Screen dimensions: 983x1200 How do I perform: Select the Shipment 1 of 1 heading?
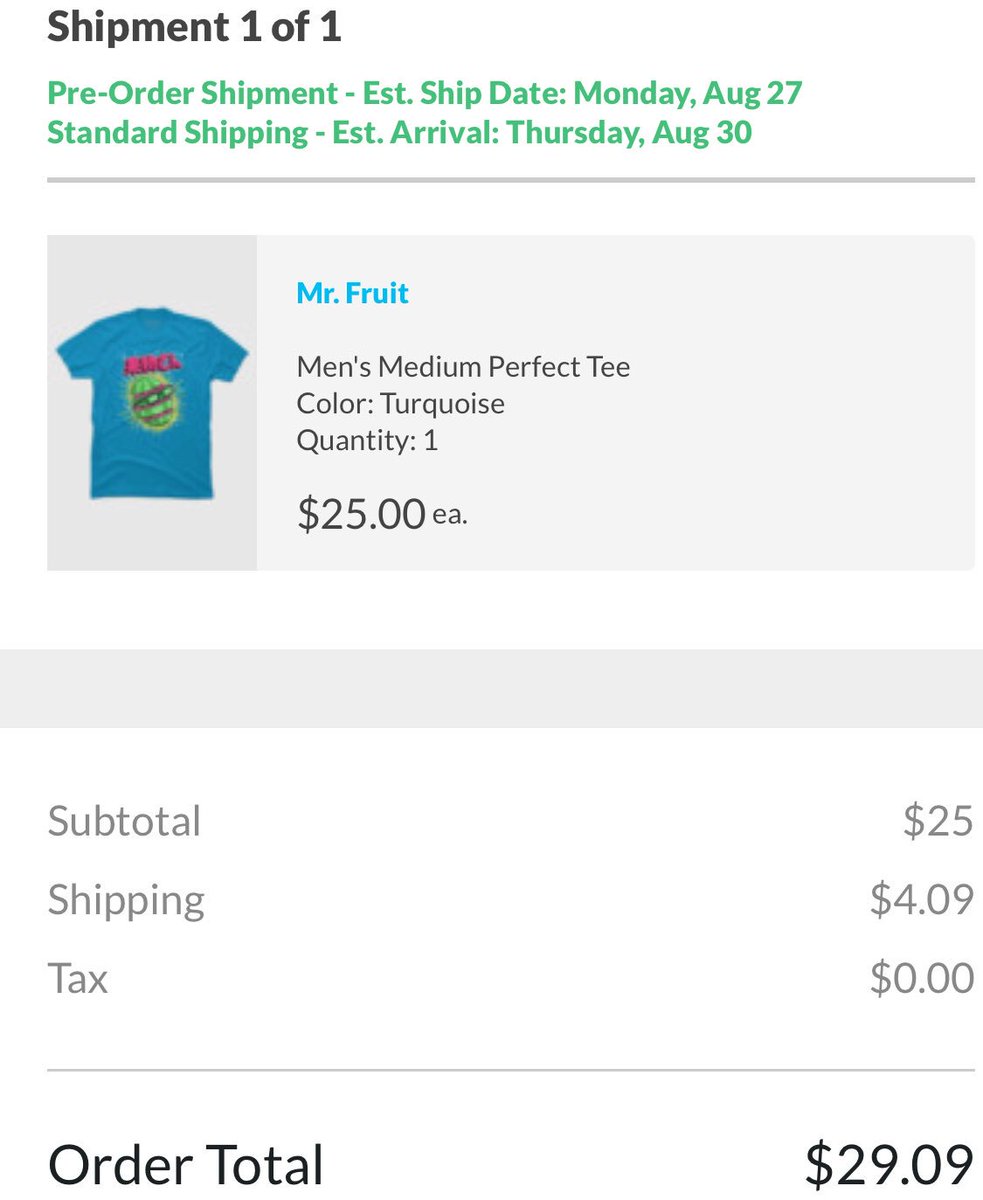point(194,27)
